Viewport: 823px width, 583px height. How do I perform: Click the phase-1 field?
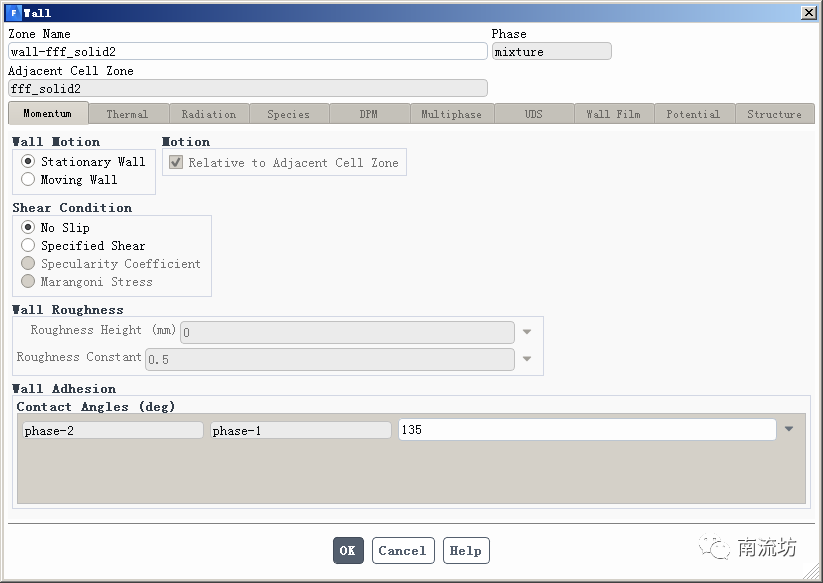pyautogui.click(x=301, y=430)
